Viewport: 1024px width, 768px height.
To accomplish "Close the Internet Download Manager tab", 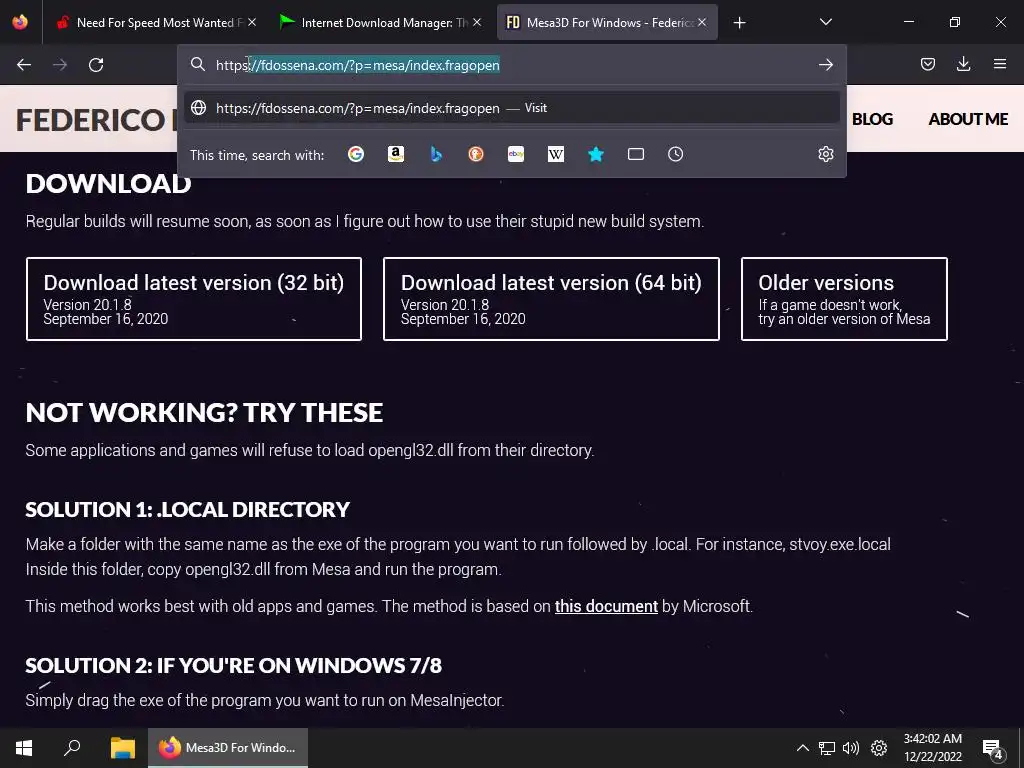I will point(477,22).
